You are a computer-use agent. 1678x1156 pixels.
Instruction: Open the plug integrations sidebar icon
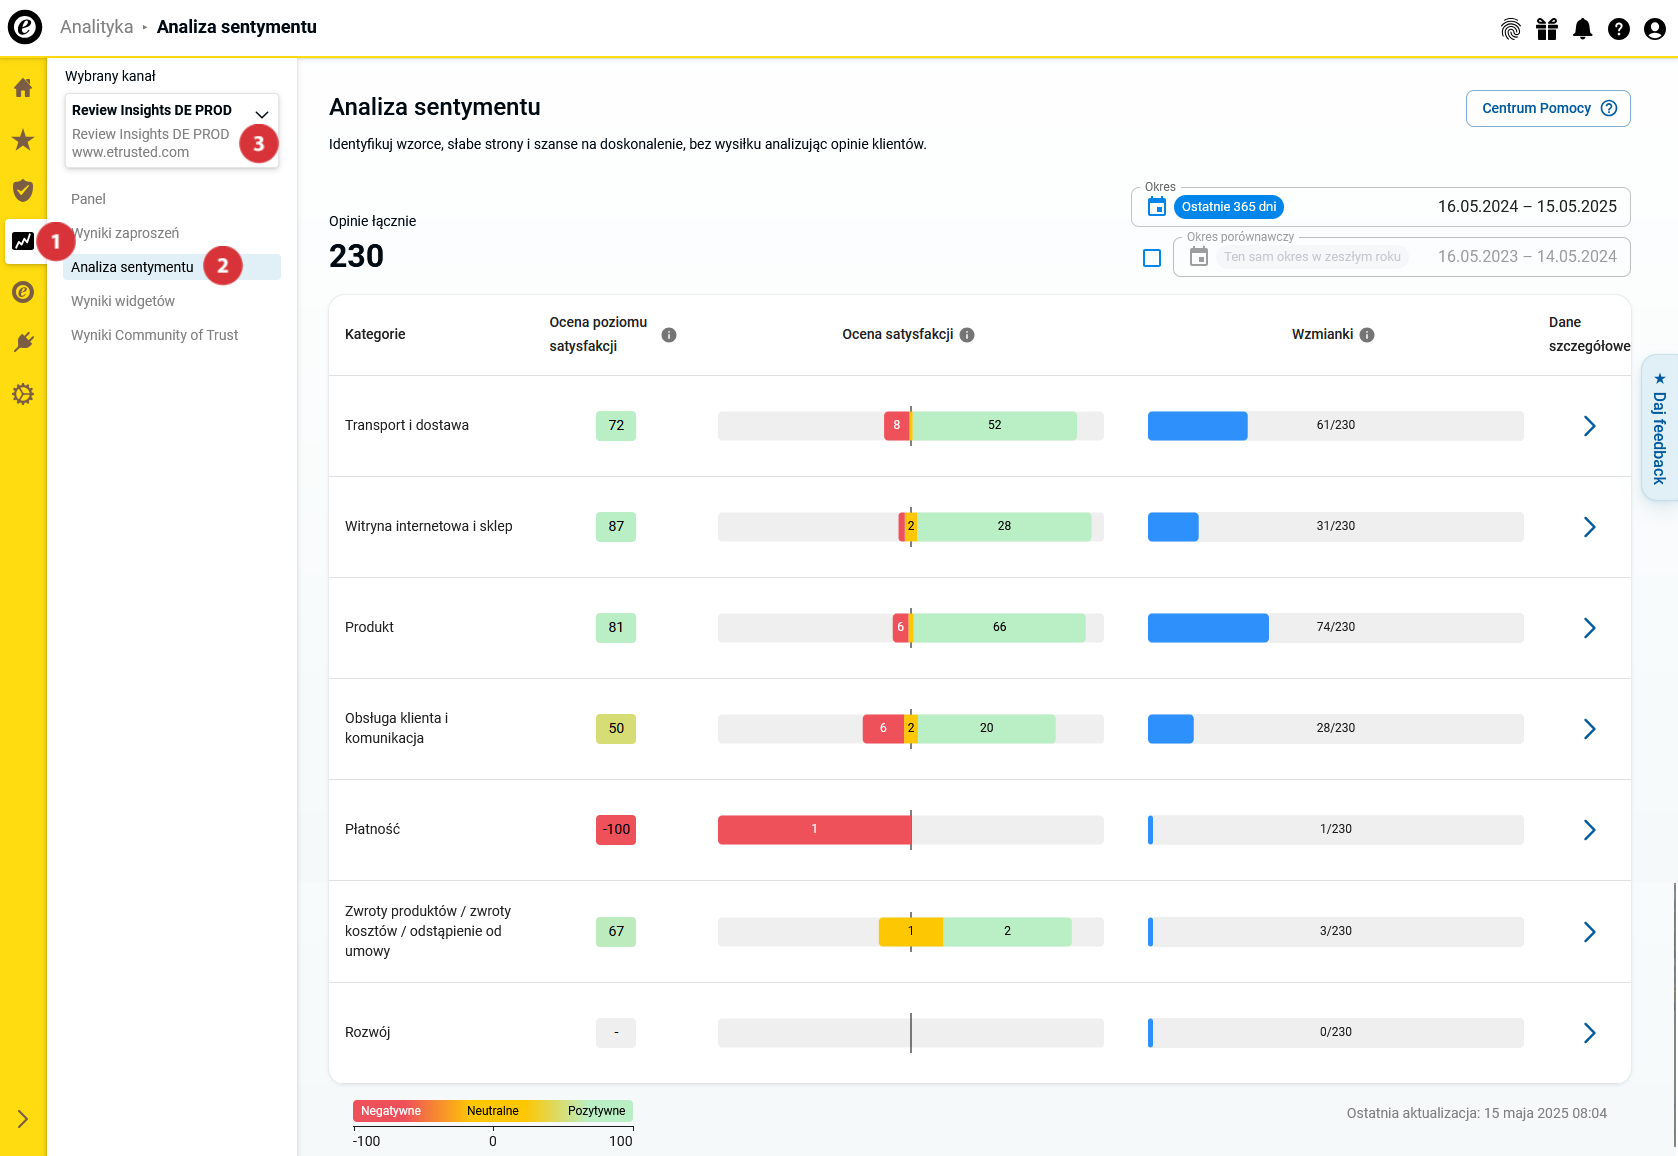tap(23, 343)
